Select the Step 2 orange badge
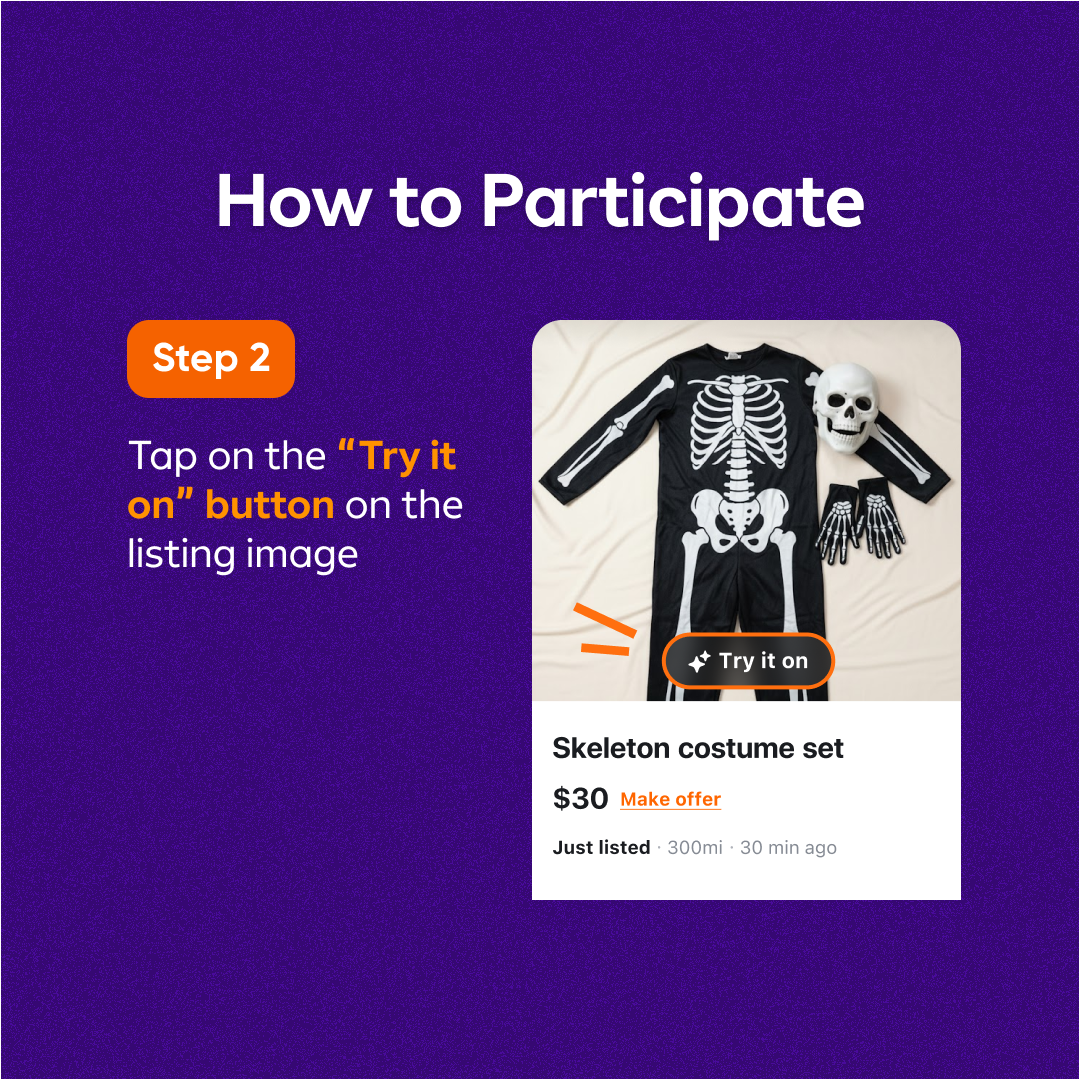 coord(211,359)
